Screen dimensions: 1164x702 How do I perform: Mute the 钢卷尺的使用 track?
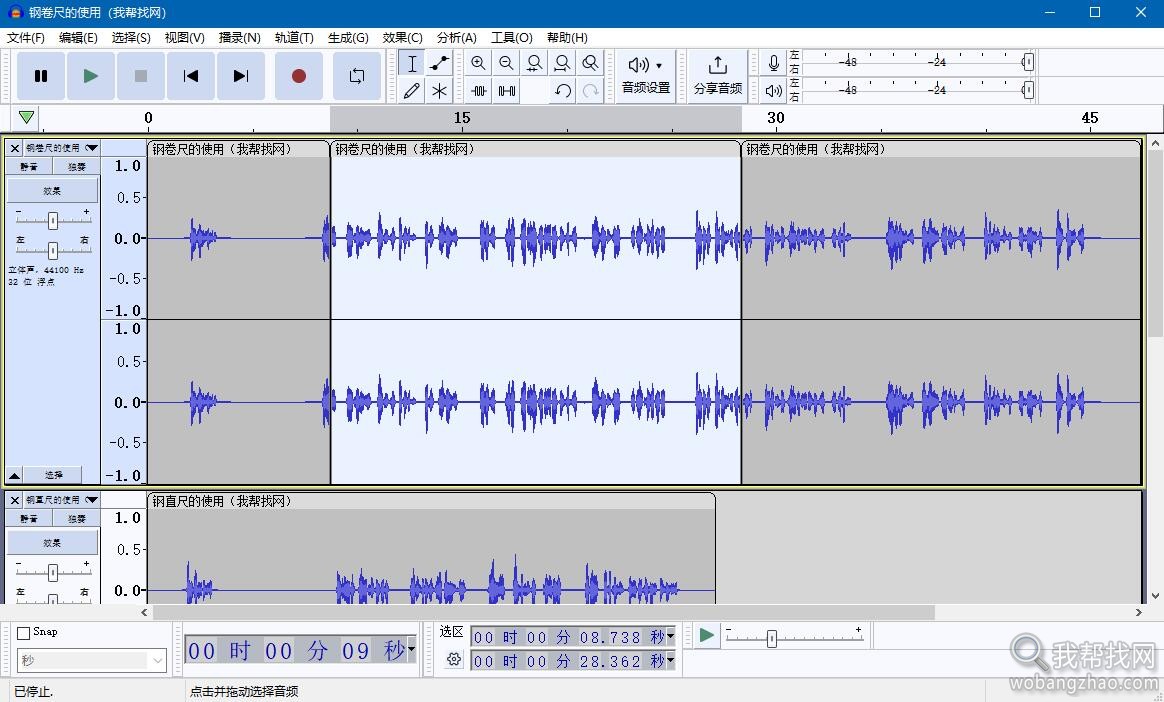coord(29,167)
